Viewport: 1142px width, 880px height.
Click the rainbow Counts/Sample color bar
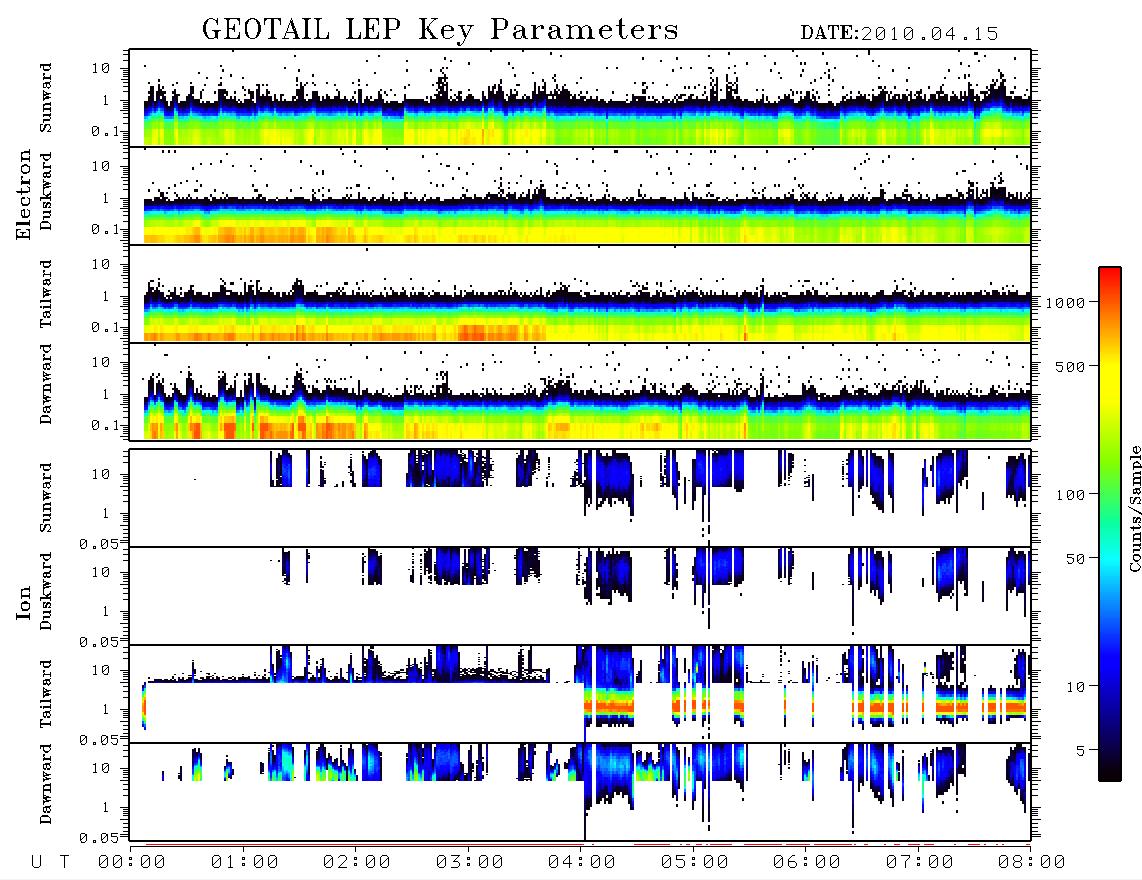tap(1110, 524)
